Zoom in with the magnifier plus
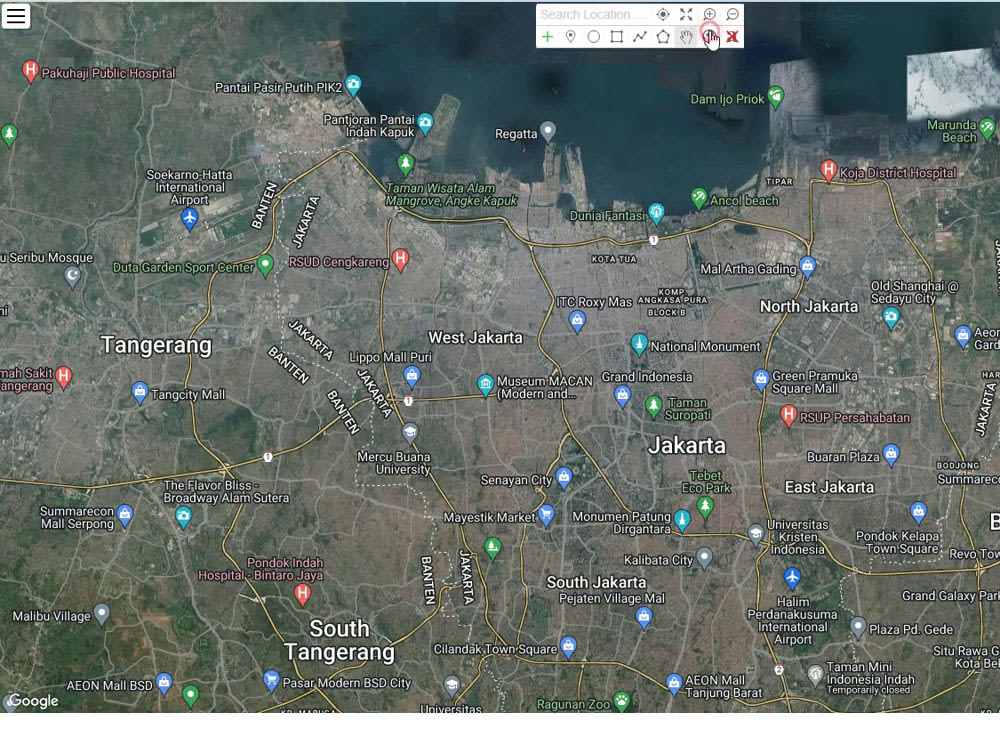Screen dimensions: 1000x750 (x=709, y=14)
